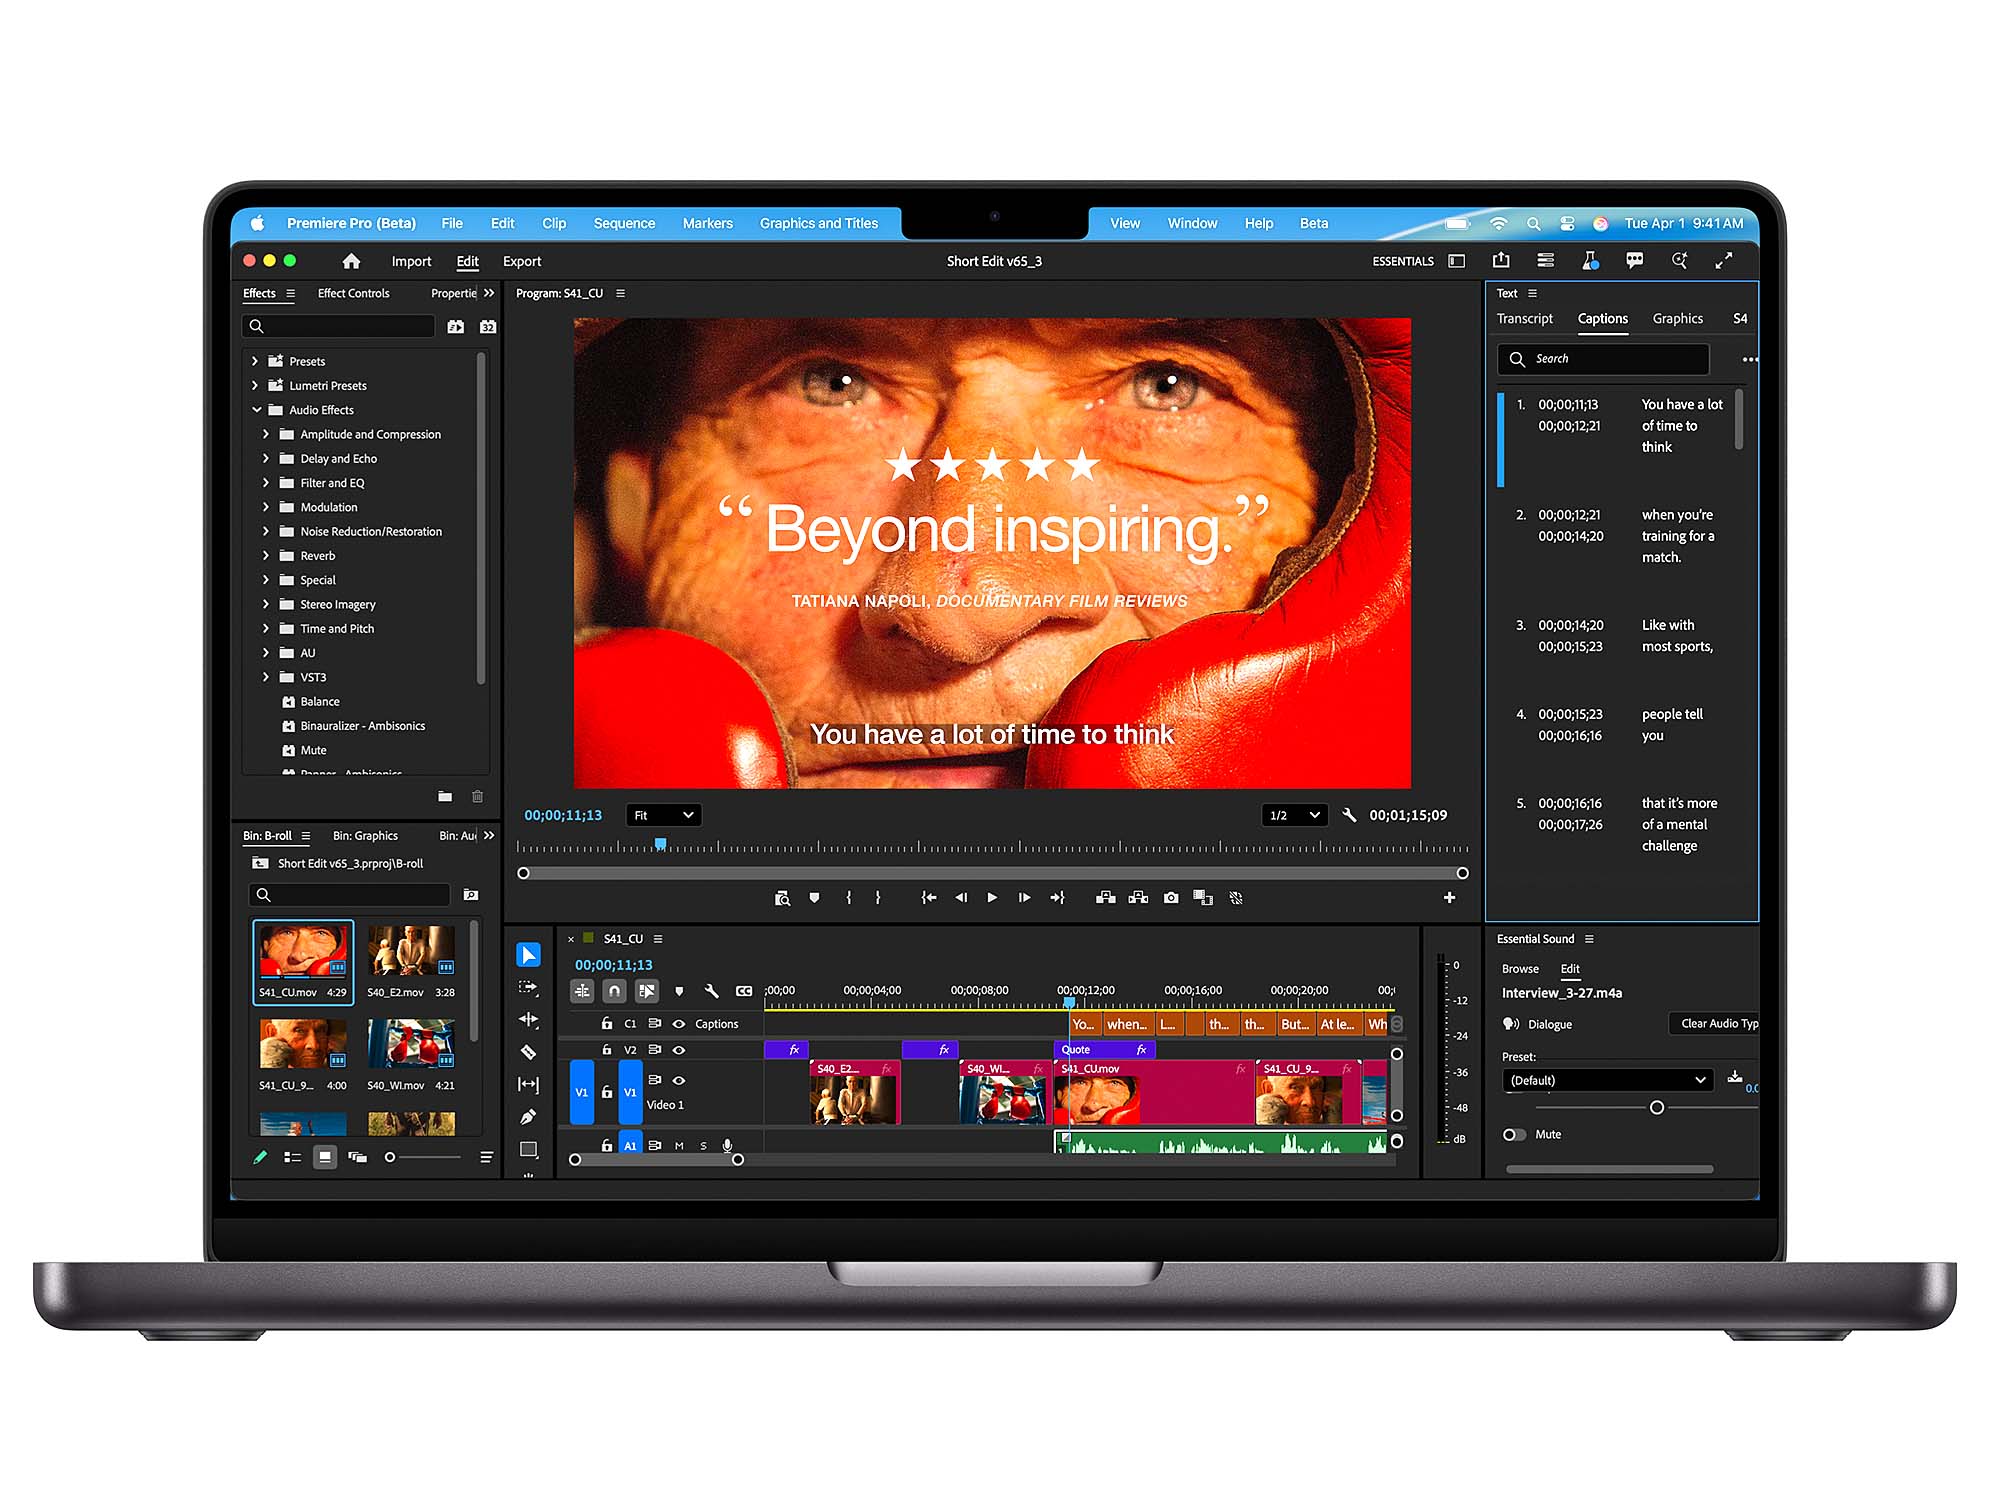Open Program monitor wrench settings
The image size is (2000, 1500).
coord(1349,815)
